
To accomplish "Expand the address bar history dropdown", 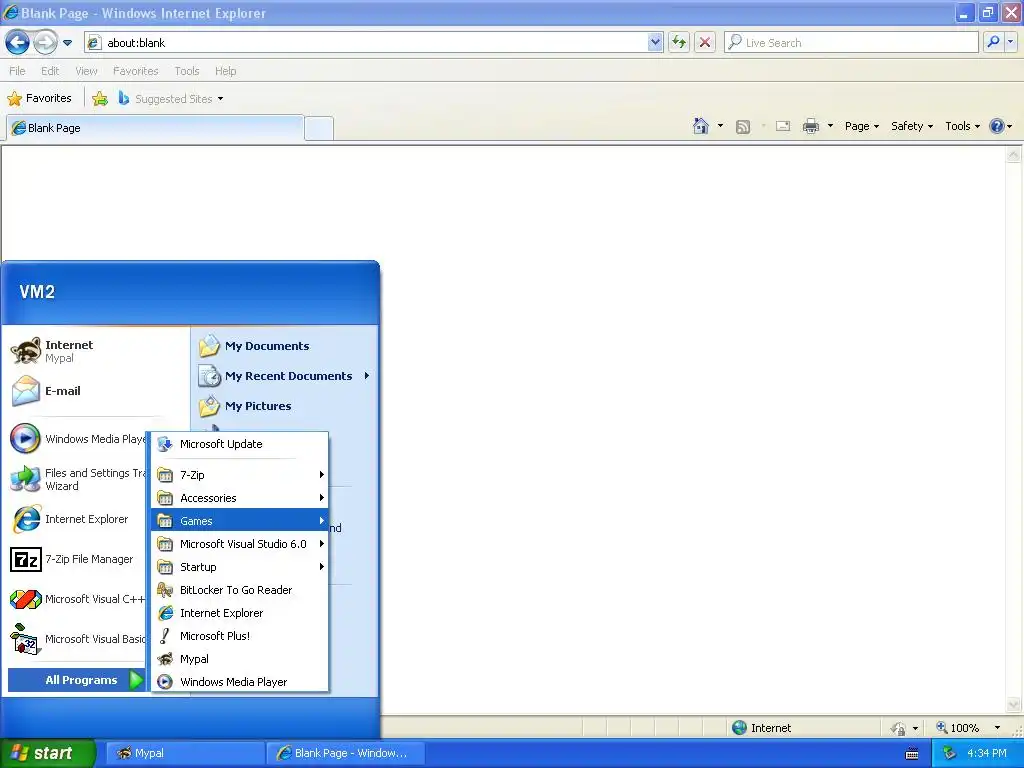I will 655,42.
